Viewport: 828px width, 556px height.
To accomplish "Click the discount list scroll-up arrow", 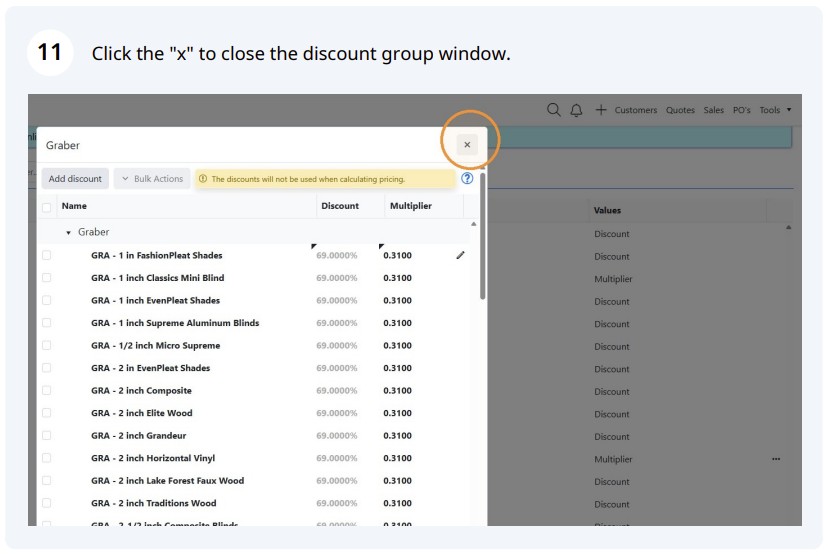I will point(474,224).
